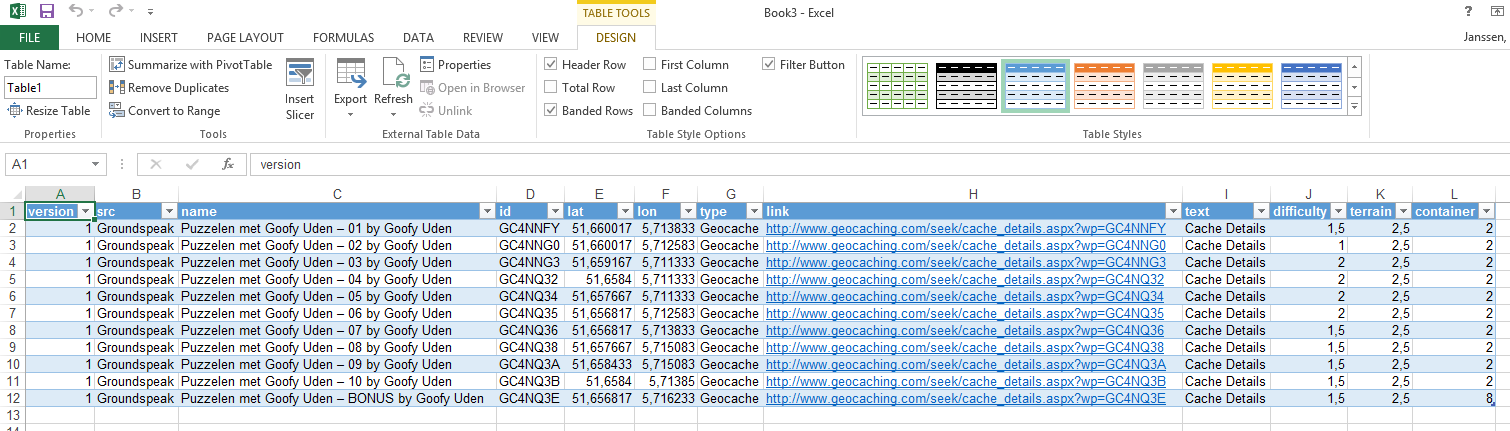
Task: Switch to the REVIEW tab
Action: pos(483,38)
